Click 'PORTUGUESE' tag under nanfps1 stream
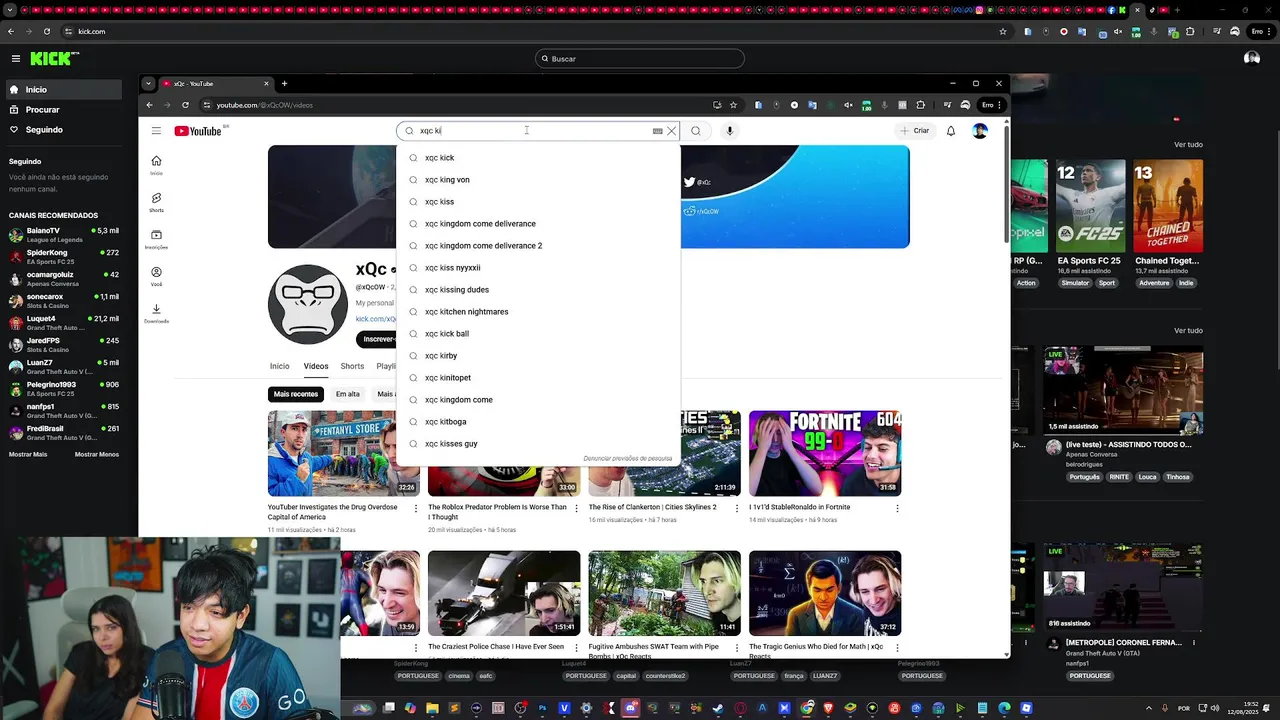1280x720 pixels. 1090,676
